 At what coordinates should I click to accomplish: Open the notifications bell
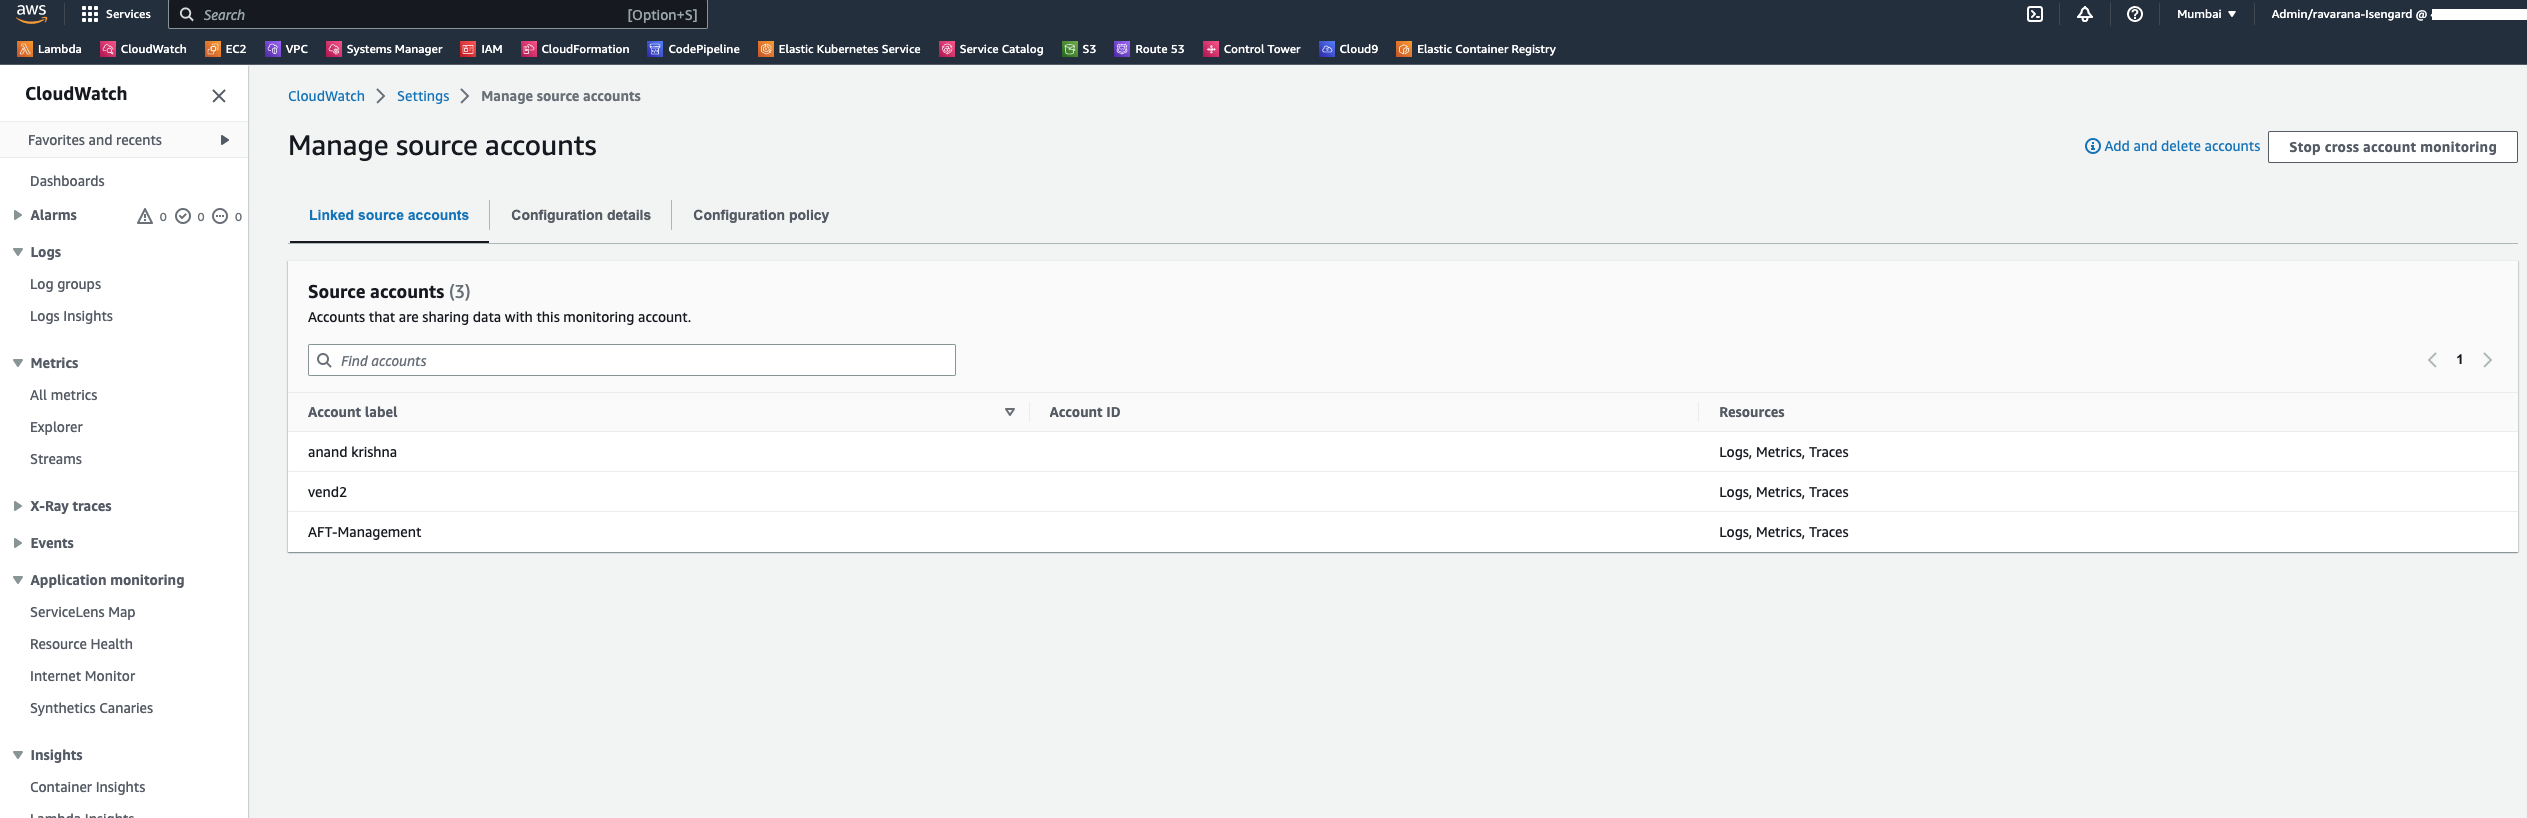click(x=2085, y=14)
